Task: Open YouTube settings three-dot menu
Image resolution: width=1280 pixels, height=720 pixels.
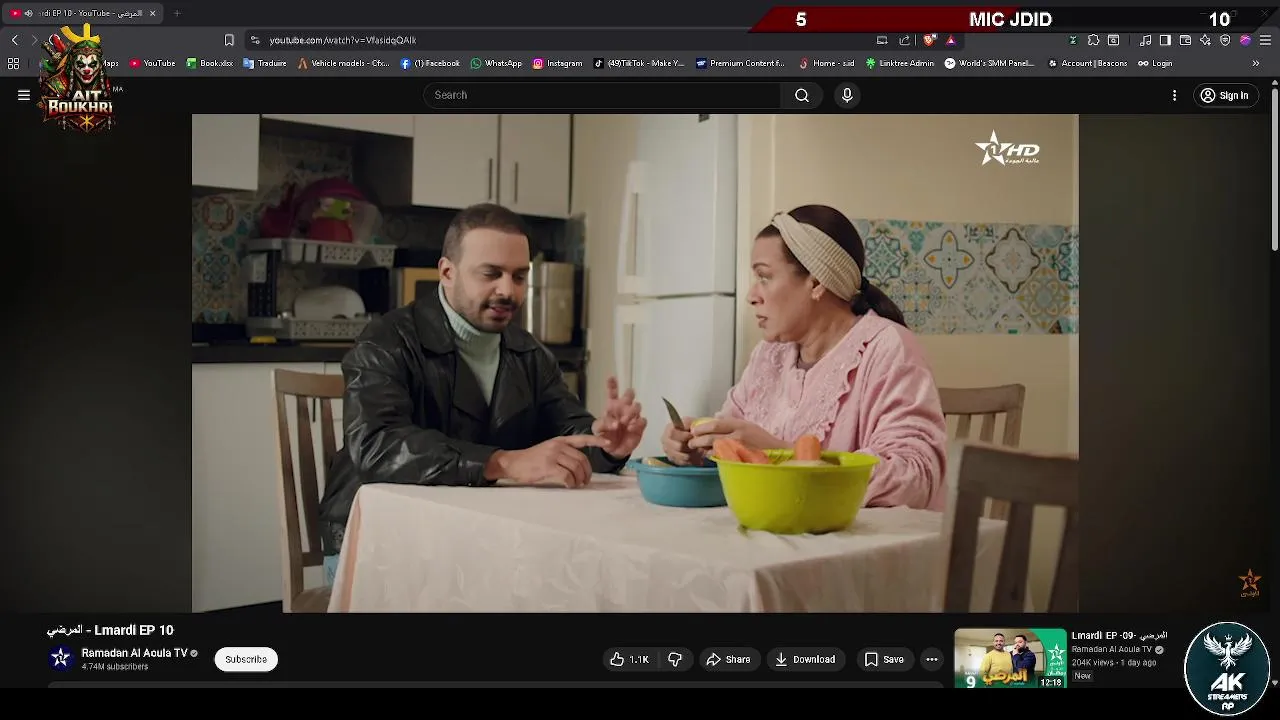Action: [1174, 95]
